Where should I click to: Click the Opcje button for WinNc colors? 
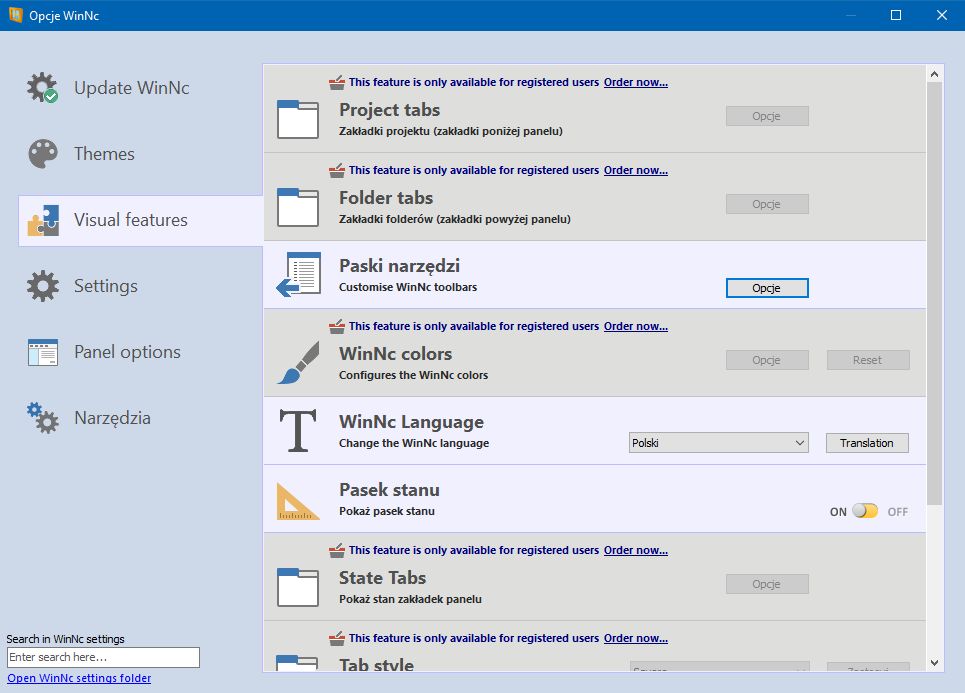(767, 360)
